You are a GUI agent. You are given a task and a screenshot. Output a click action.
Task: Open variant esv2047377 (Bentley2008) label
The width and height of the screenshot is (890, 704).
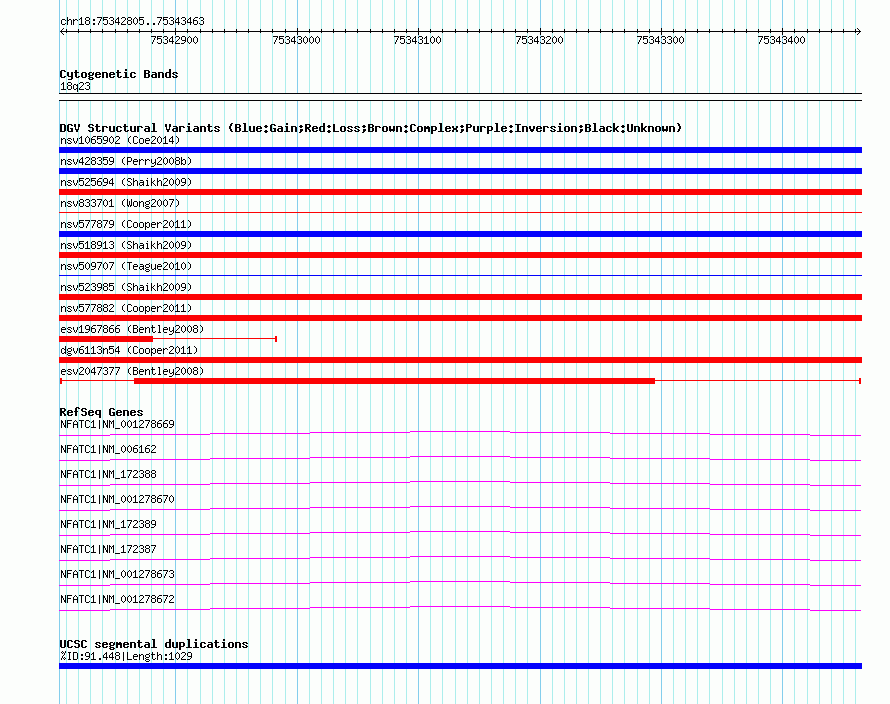[132, 371]
